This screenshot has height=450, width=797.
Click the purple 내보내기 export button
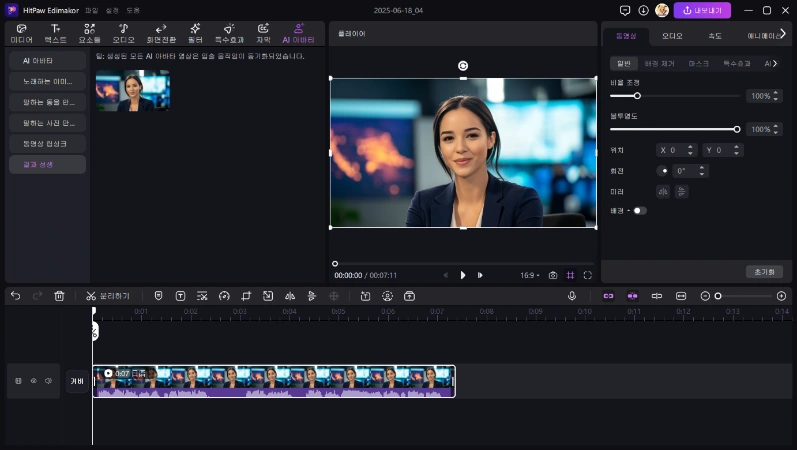coord(702,10)
